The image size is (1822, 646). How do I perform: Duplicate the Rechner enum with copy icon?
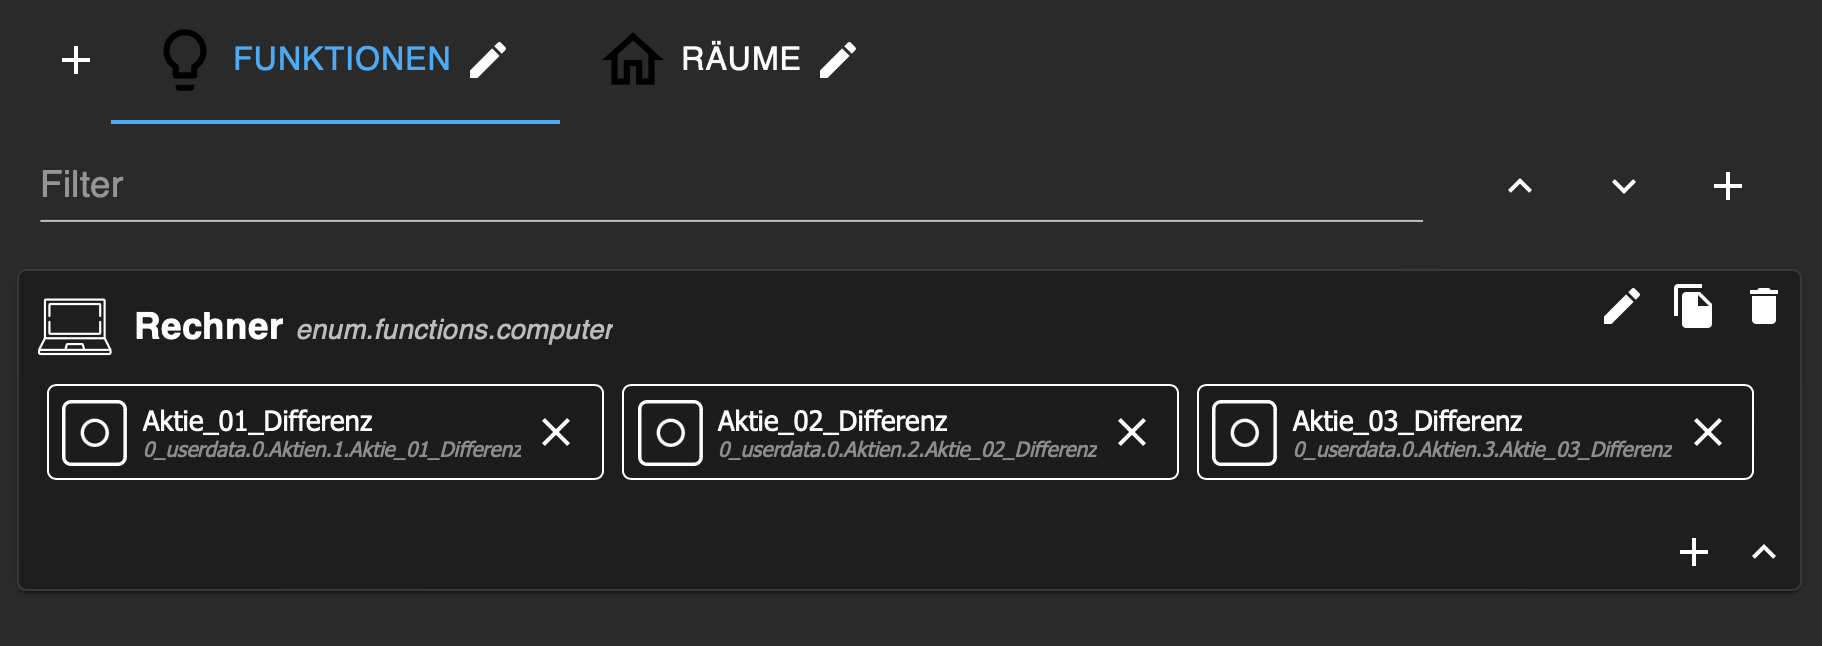[1693, 306]
